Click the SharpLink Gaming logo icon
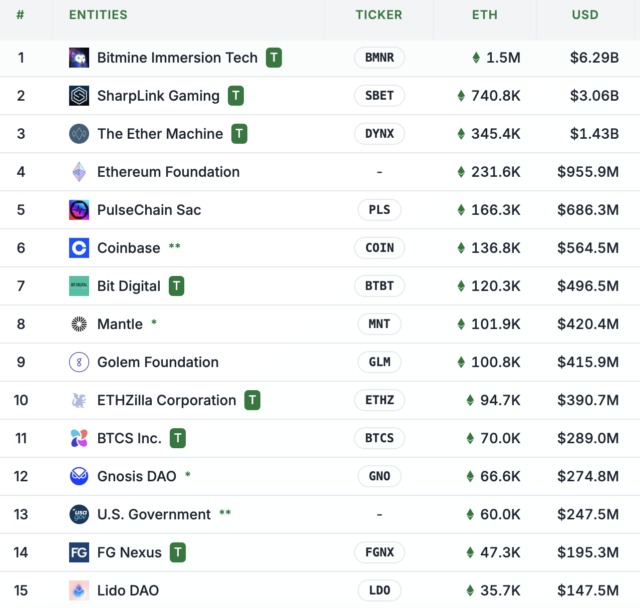 79,96
